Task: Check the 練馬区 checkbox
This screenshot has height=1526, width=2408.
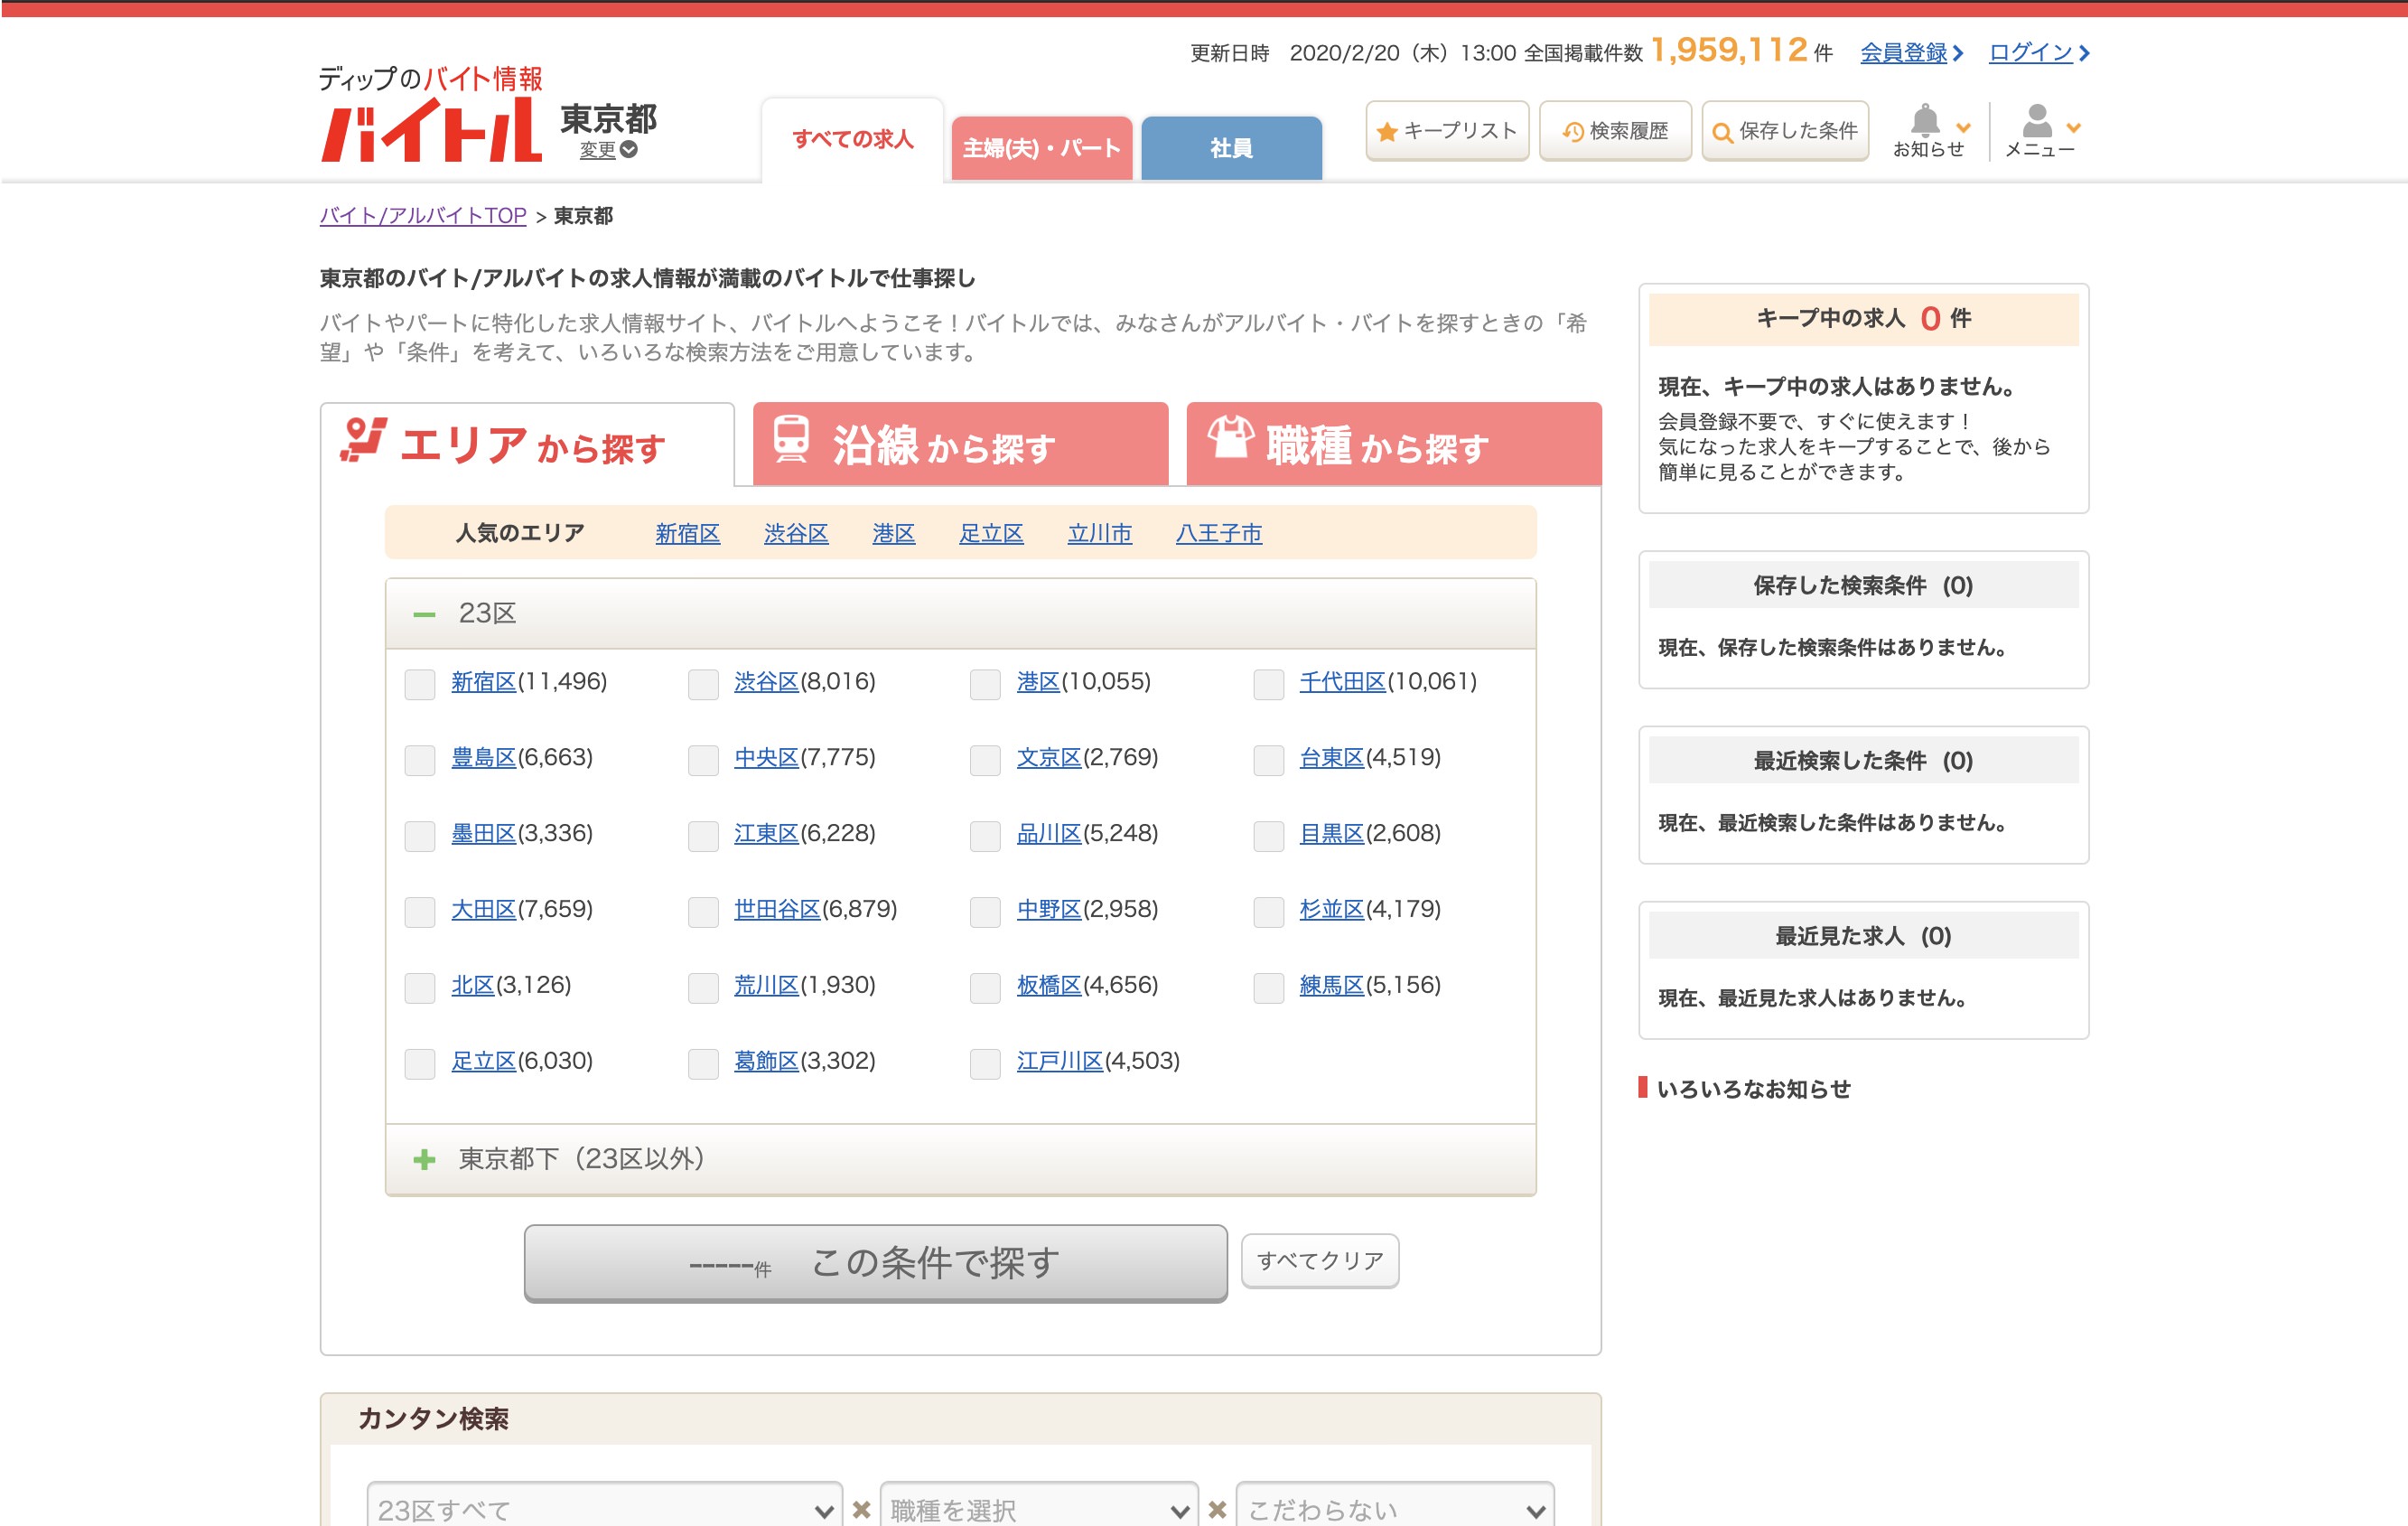Action: [x=1268, y=988]
